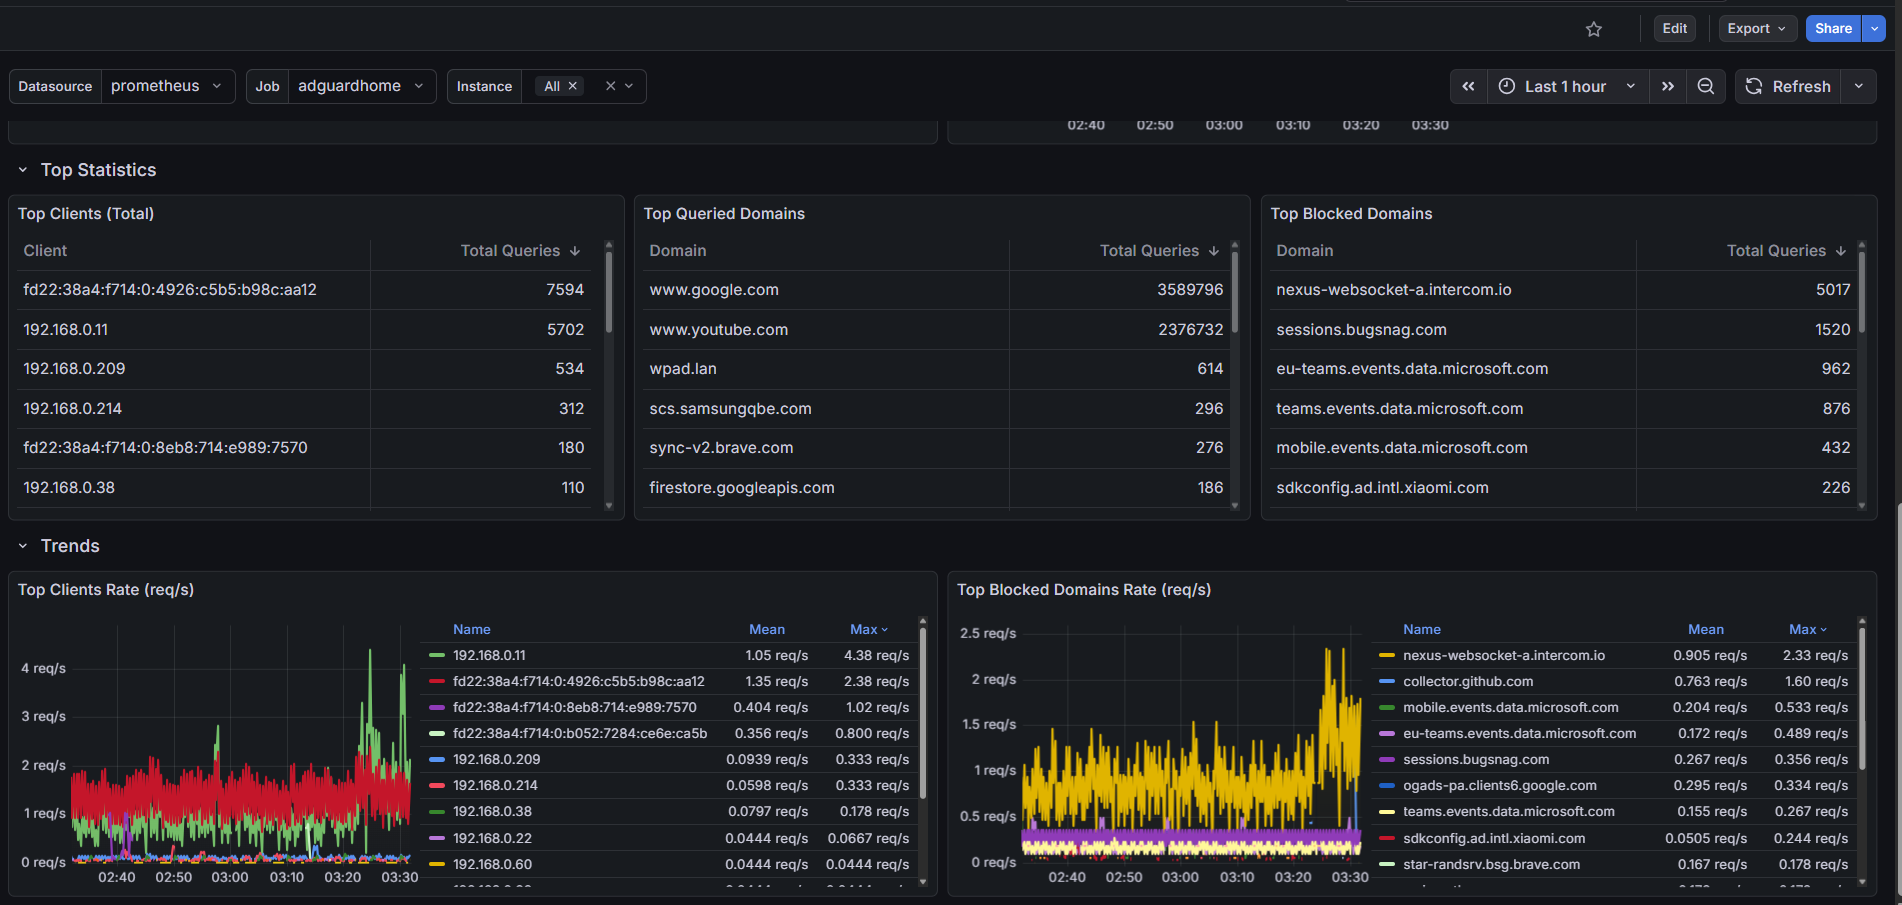Toggle 192.168.0.11 series in clients legend
The width and height of the screenshot is (1902, 905).
point(489,656)
